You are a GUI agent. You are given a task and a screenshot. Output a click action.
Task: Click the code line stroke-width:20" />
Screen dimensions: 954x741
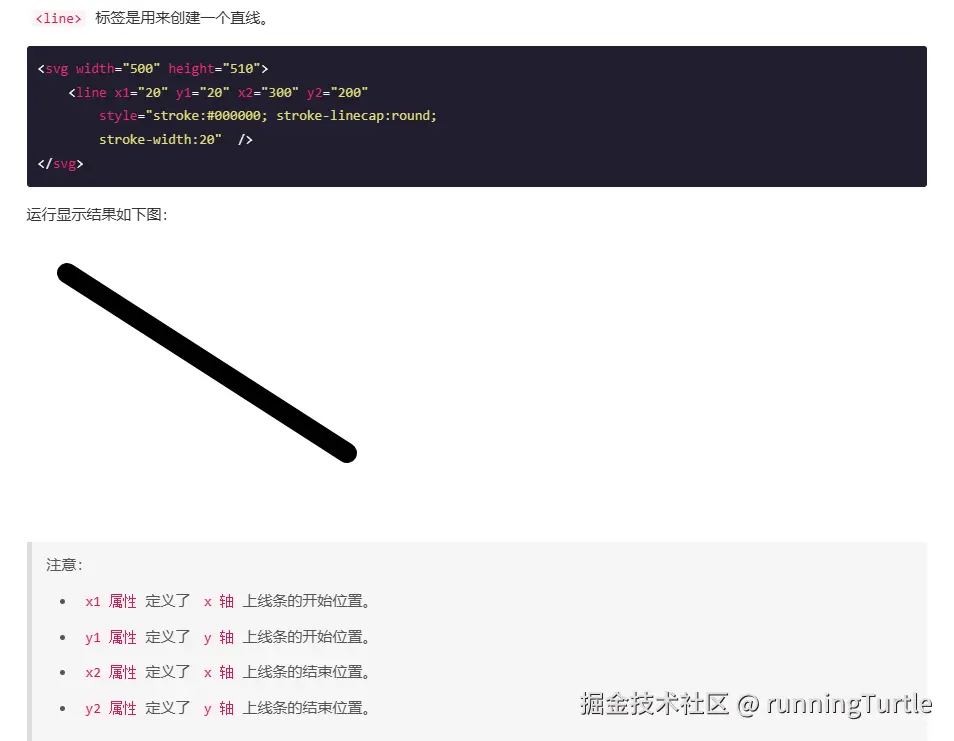(x=175, y=139)
